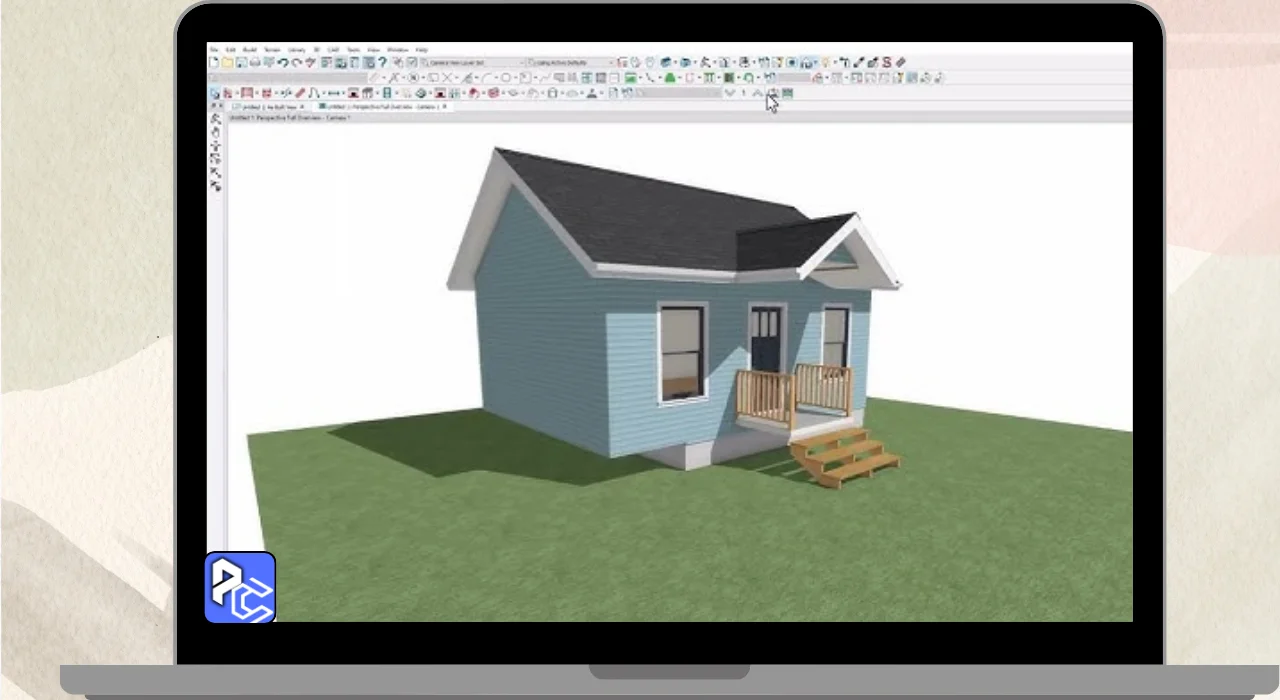Click the down floor chevron arrow
The height and width of the screenshot is (700, 1280).
click(730, 93)
